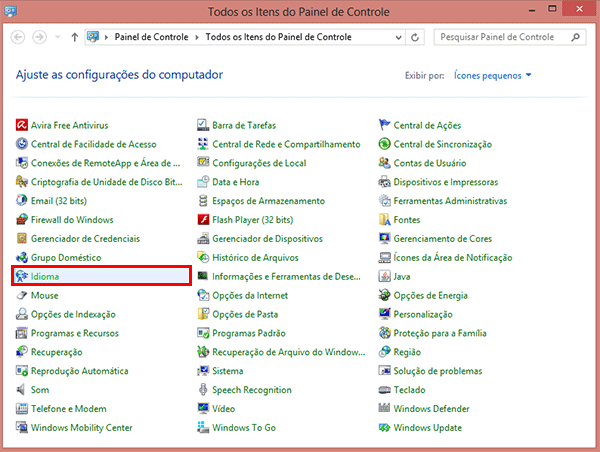Select the Gerenciador de Credenciais icon
This screenshot has width=600, height=452.
[x=22, y=238]
